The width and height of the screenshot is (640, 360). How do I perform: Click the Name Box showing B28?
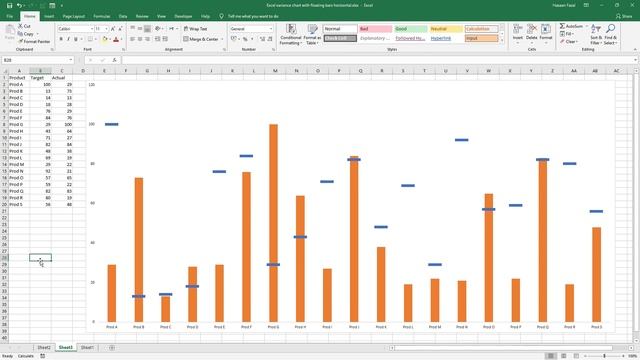pyautogui.click(x=38, y=60)
